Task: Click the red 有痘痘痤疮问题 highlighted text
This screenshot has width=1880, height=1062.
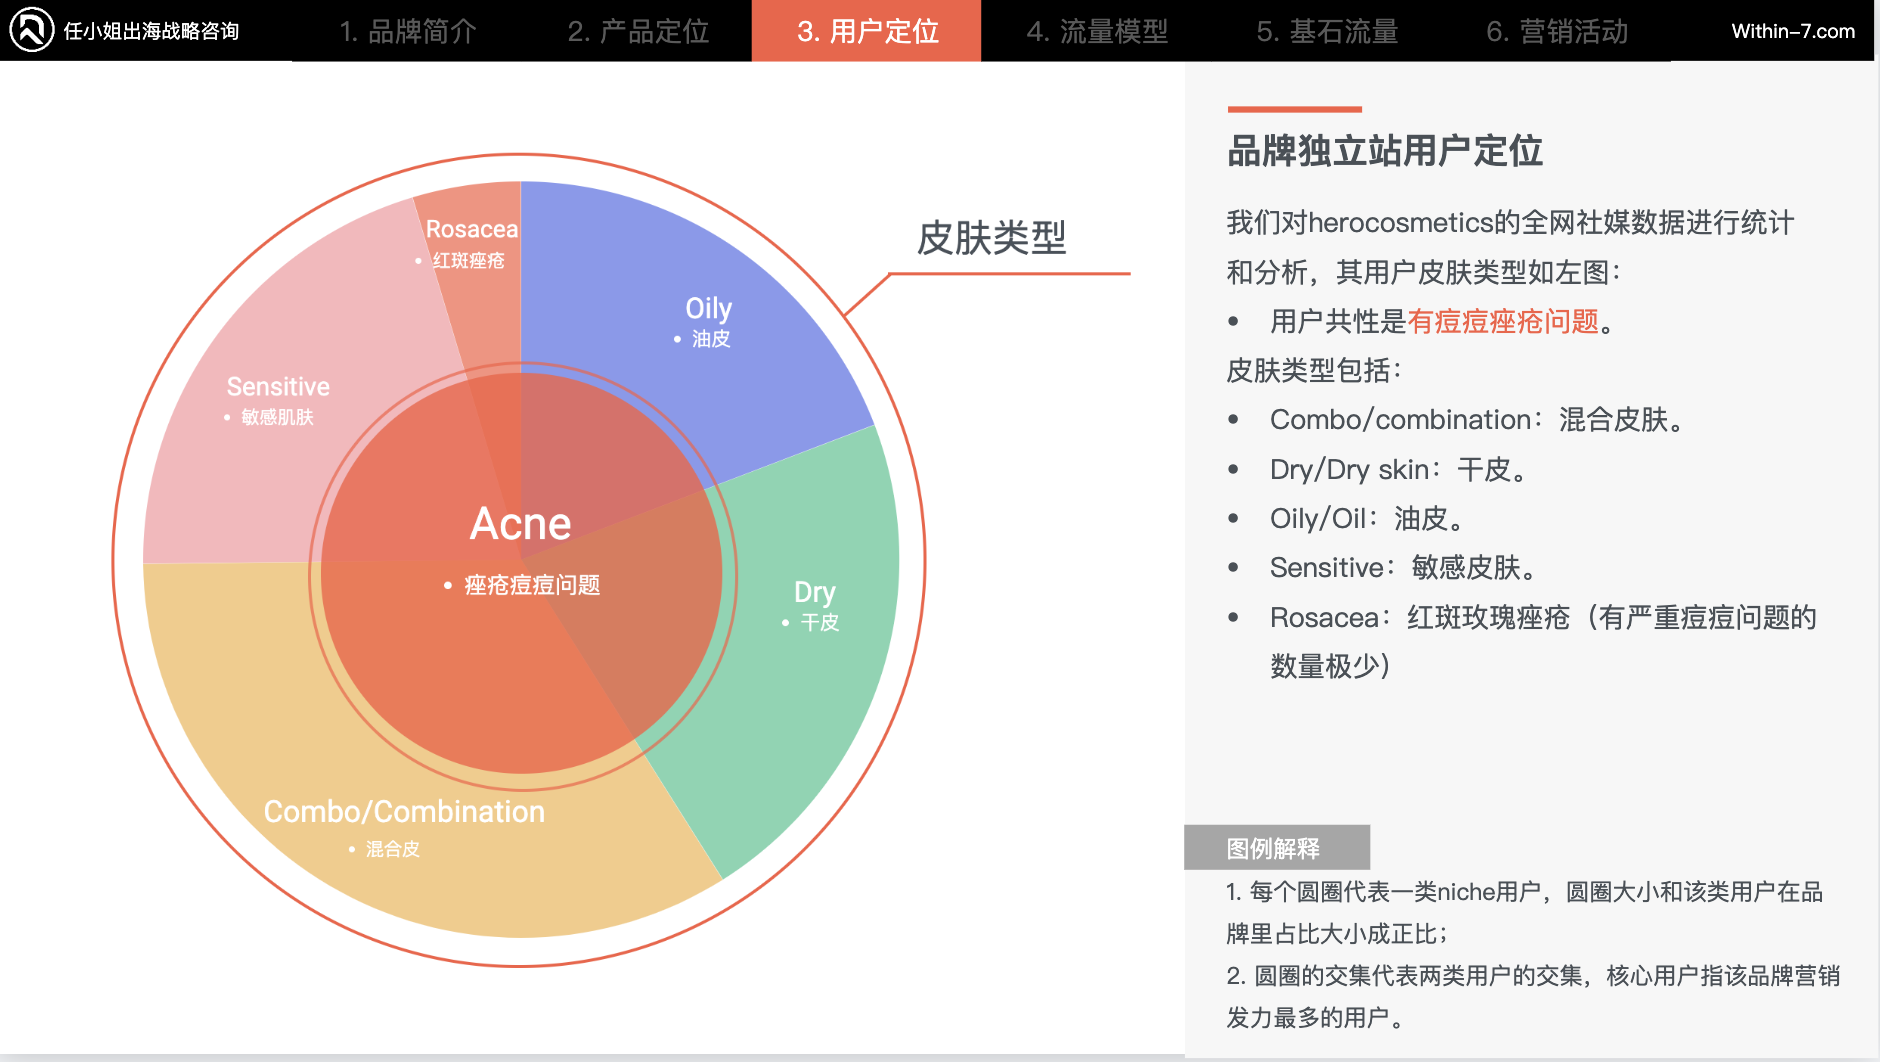Action: pos(1503,321)
